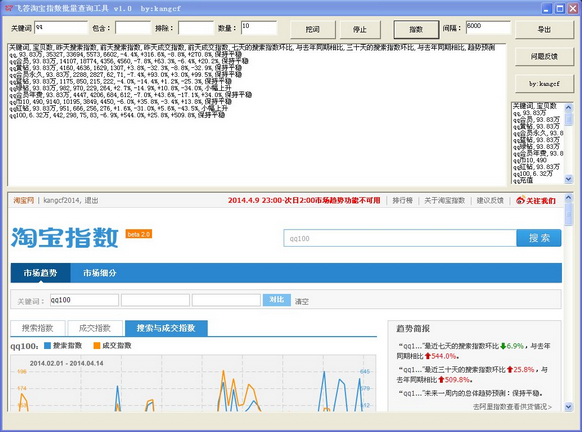Select the qq100 result row in output
Viewport: 584px width, 433px height.
tap(117, 115)
